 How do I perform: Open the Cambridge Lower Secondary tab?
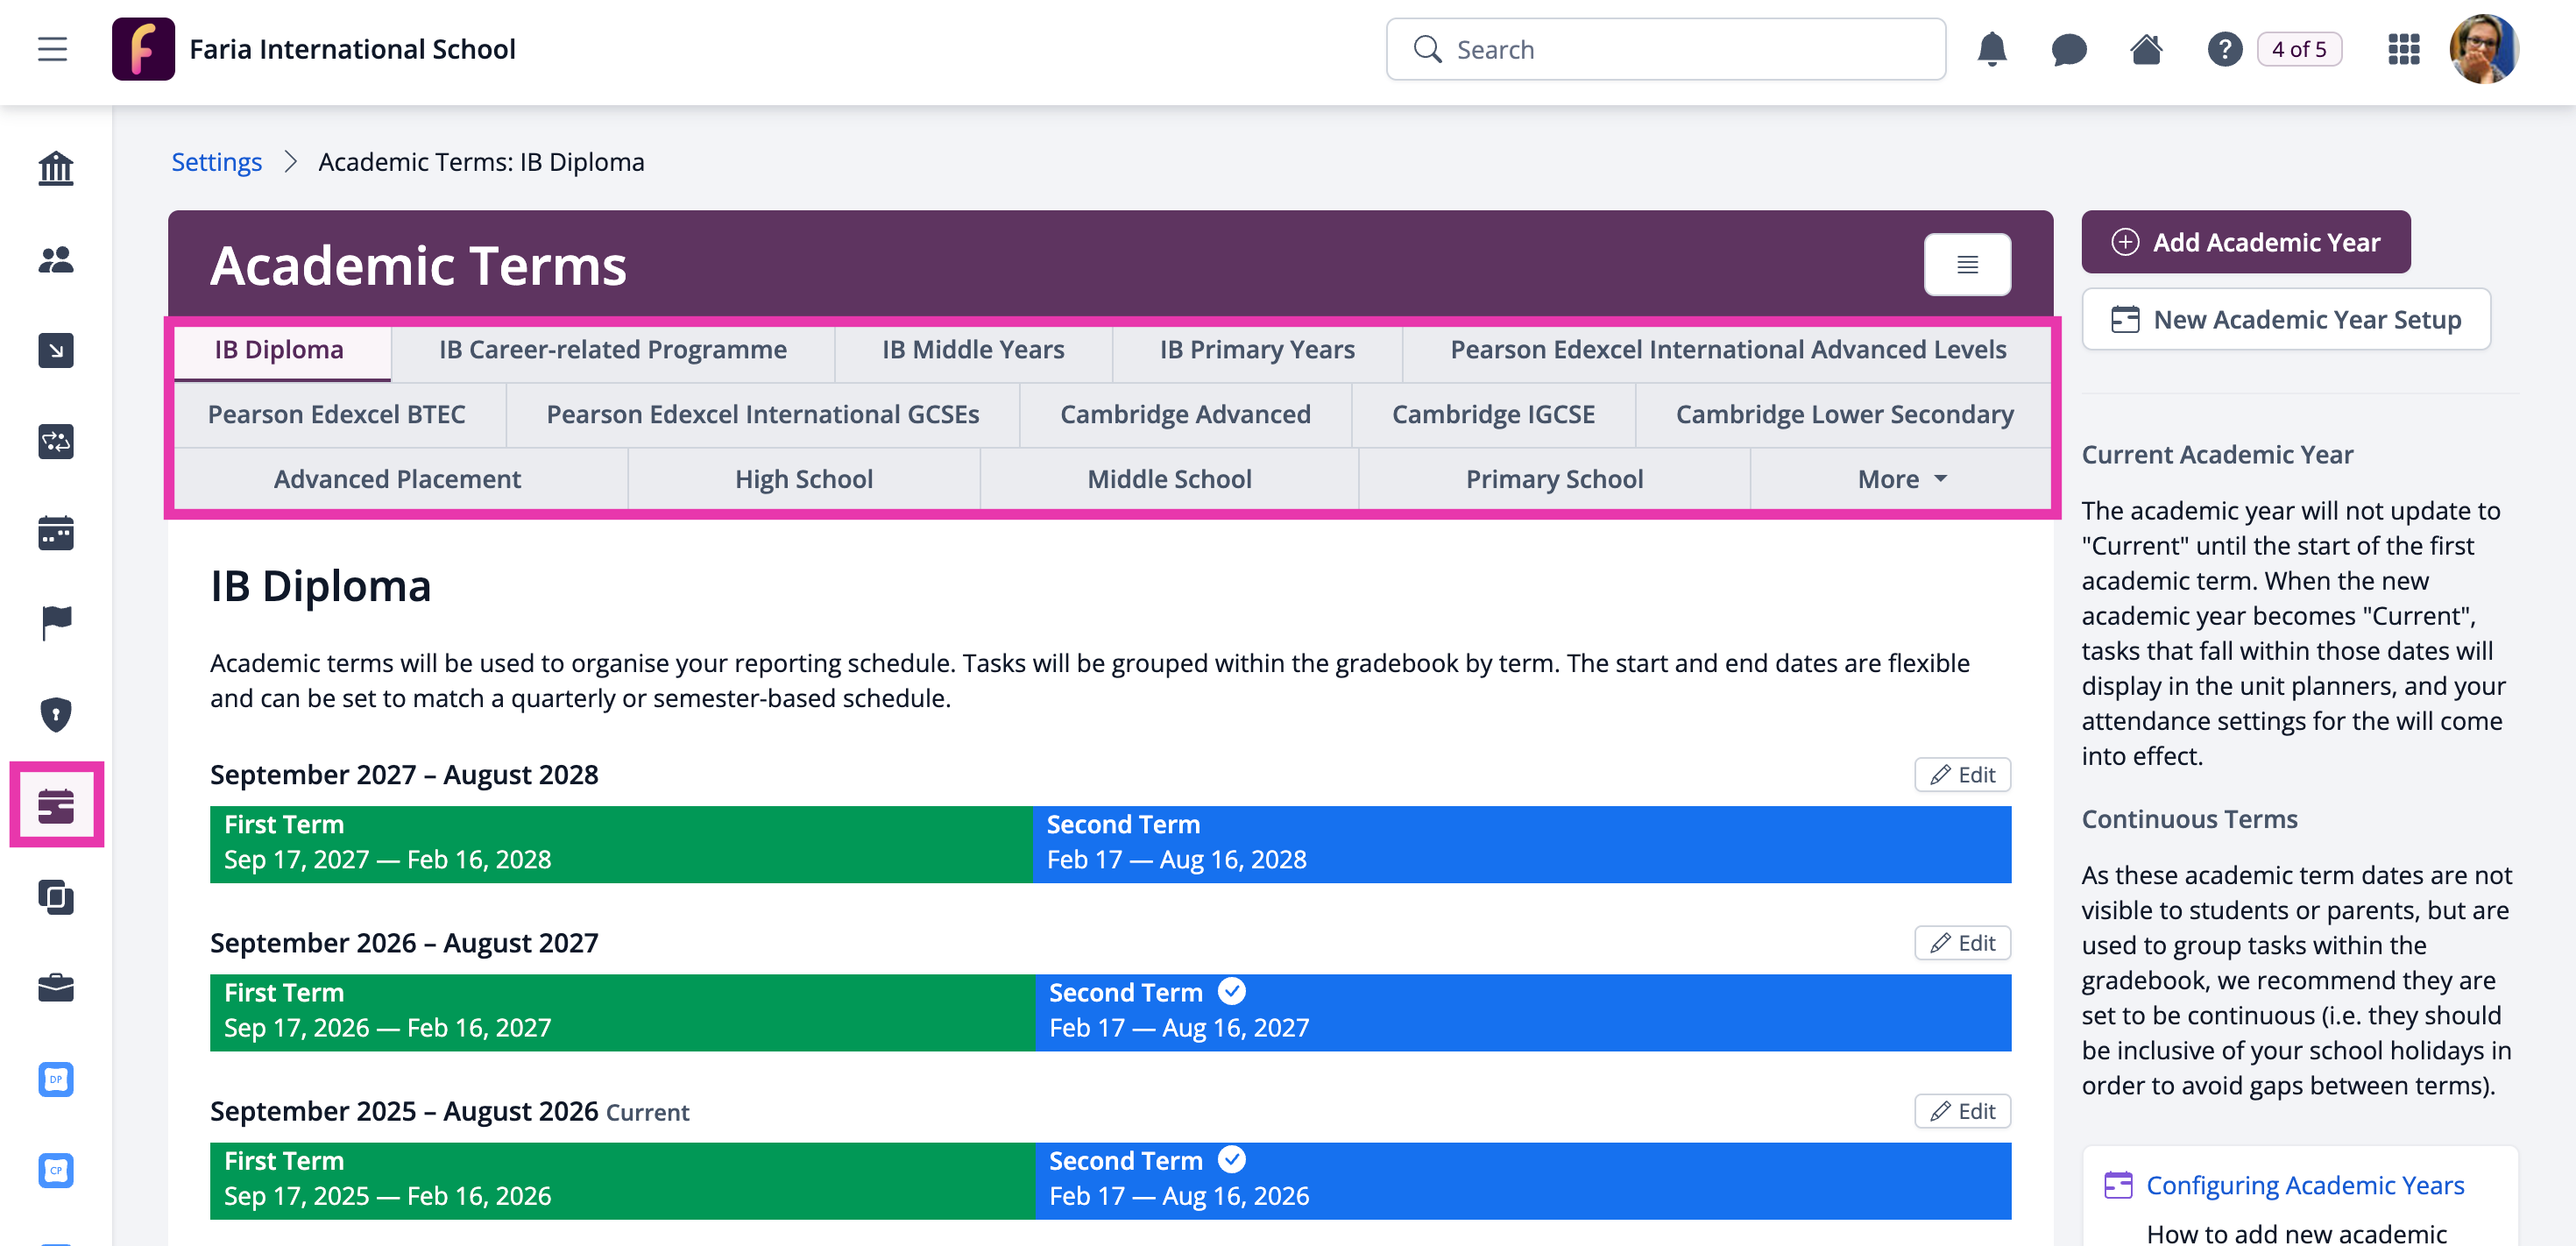pos(1843,415)
